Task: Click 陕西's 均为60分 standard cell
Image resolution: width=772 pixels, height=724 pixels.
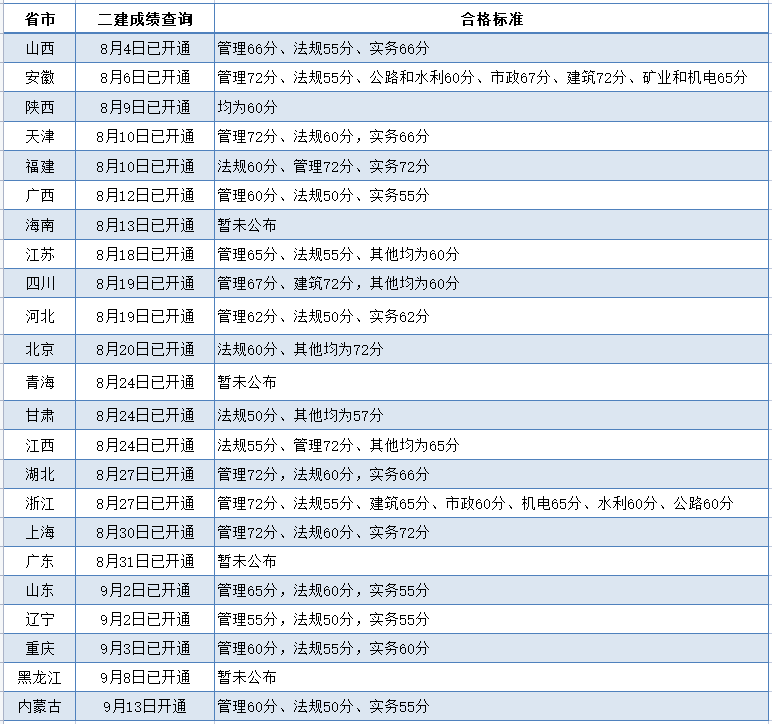Action: [x=247, y=107]
